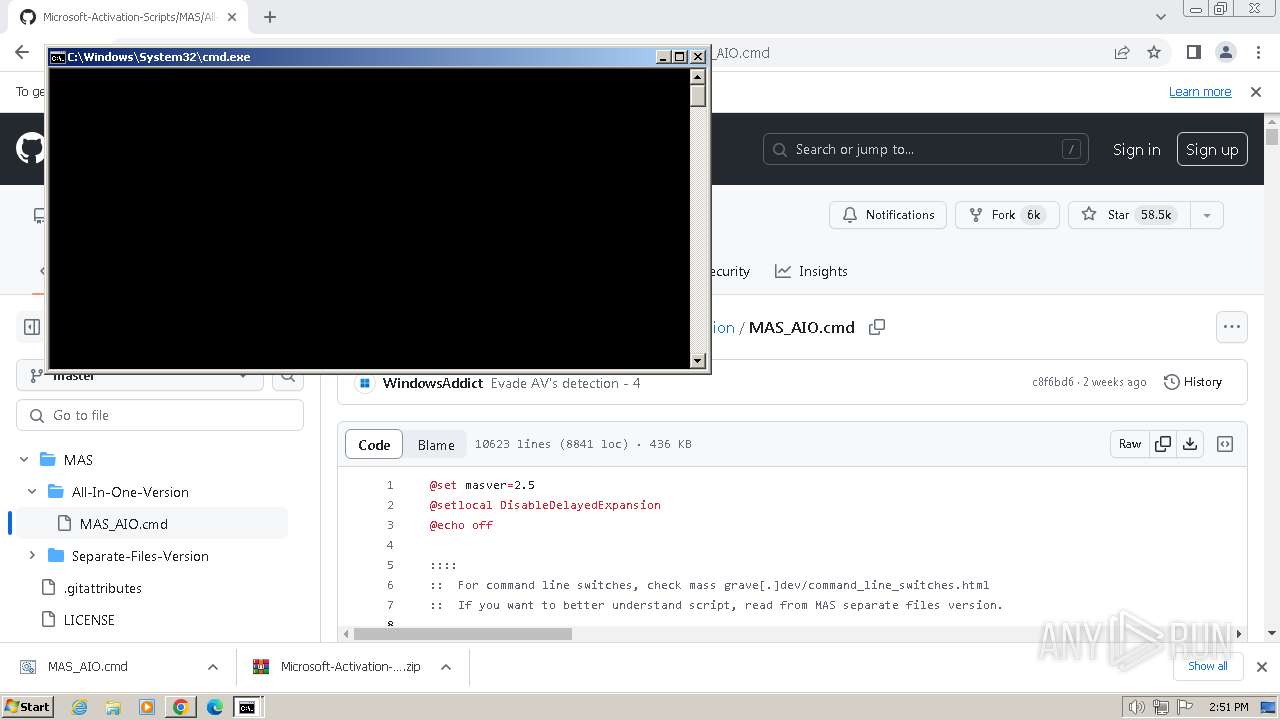The width and height of the screenshot is (1280, 720).
Task: Fork the repository button
Action: click(x=1005, y=215)
